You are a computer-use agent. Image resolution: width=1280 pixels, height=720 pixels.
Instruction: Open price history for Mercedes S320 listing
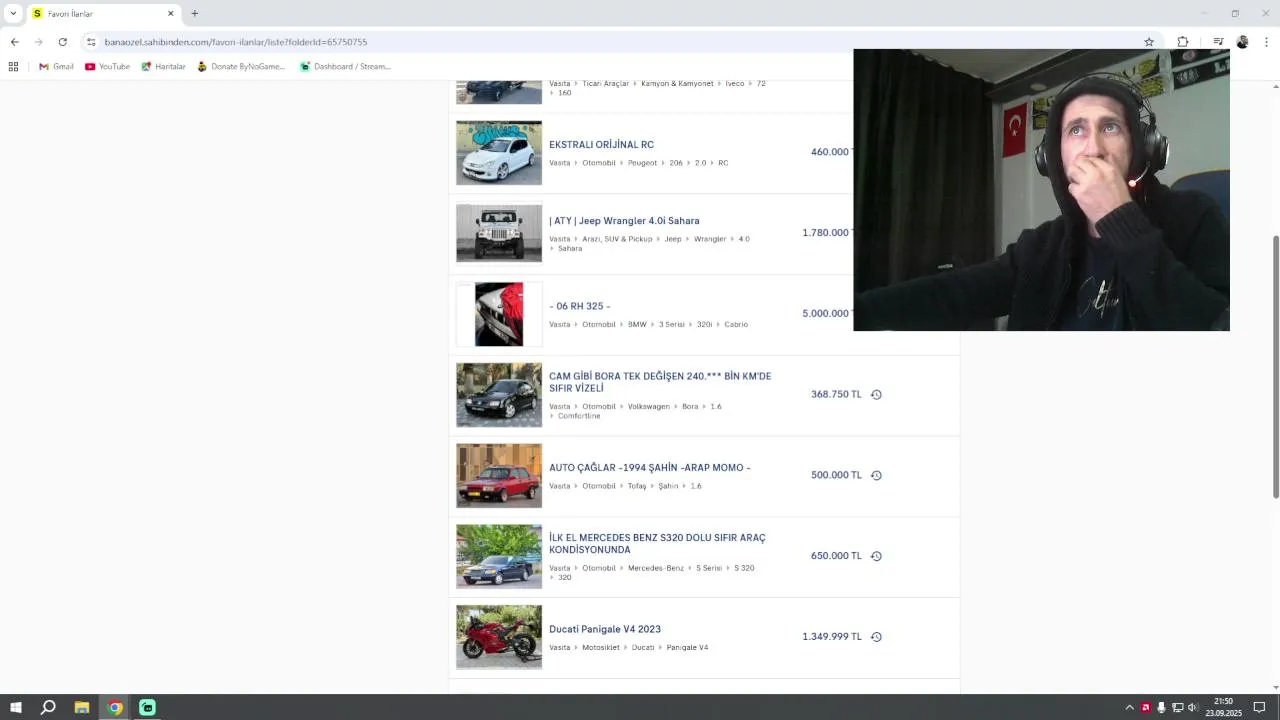click(x=876, y=556)
